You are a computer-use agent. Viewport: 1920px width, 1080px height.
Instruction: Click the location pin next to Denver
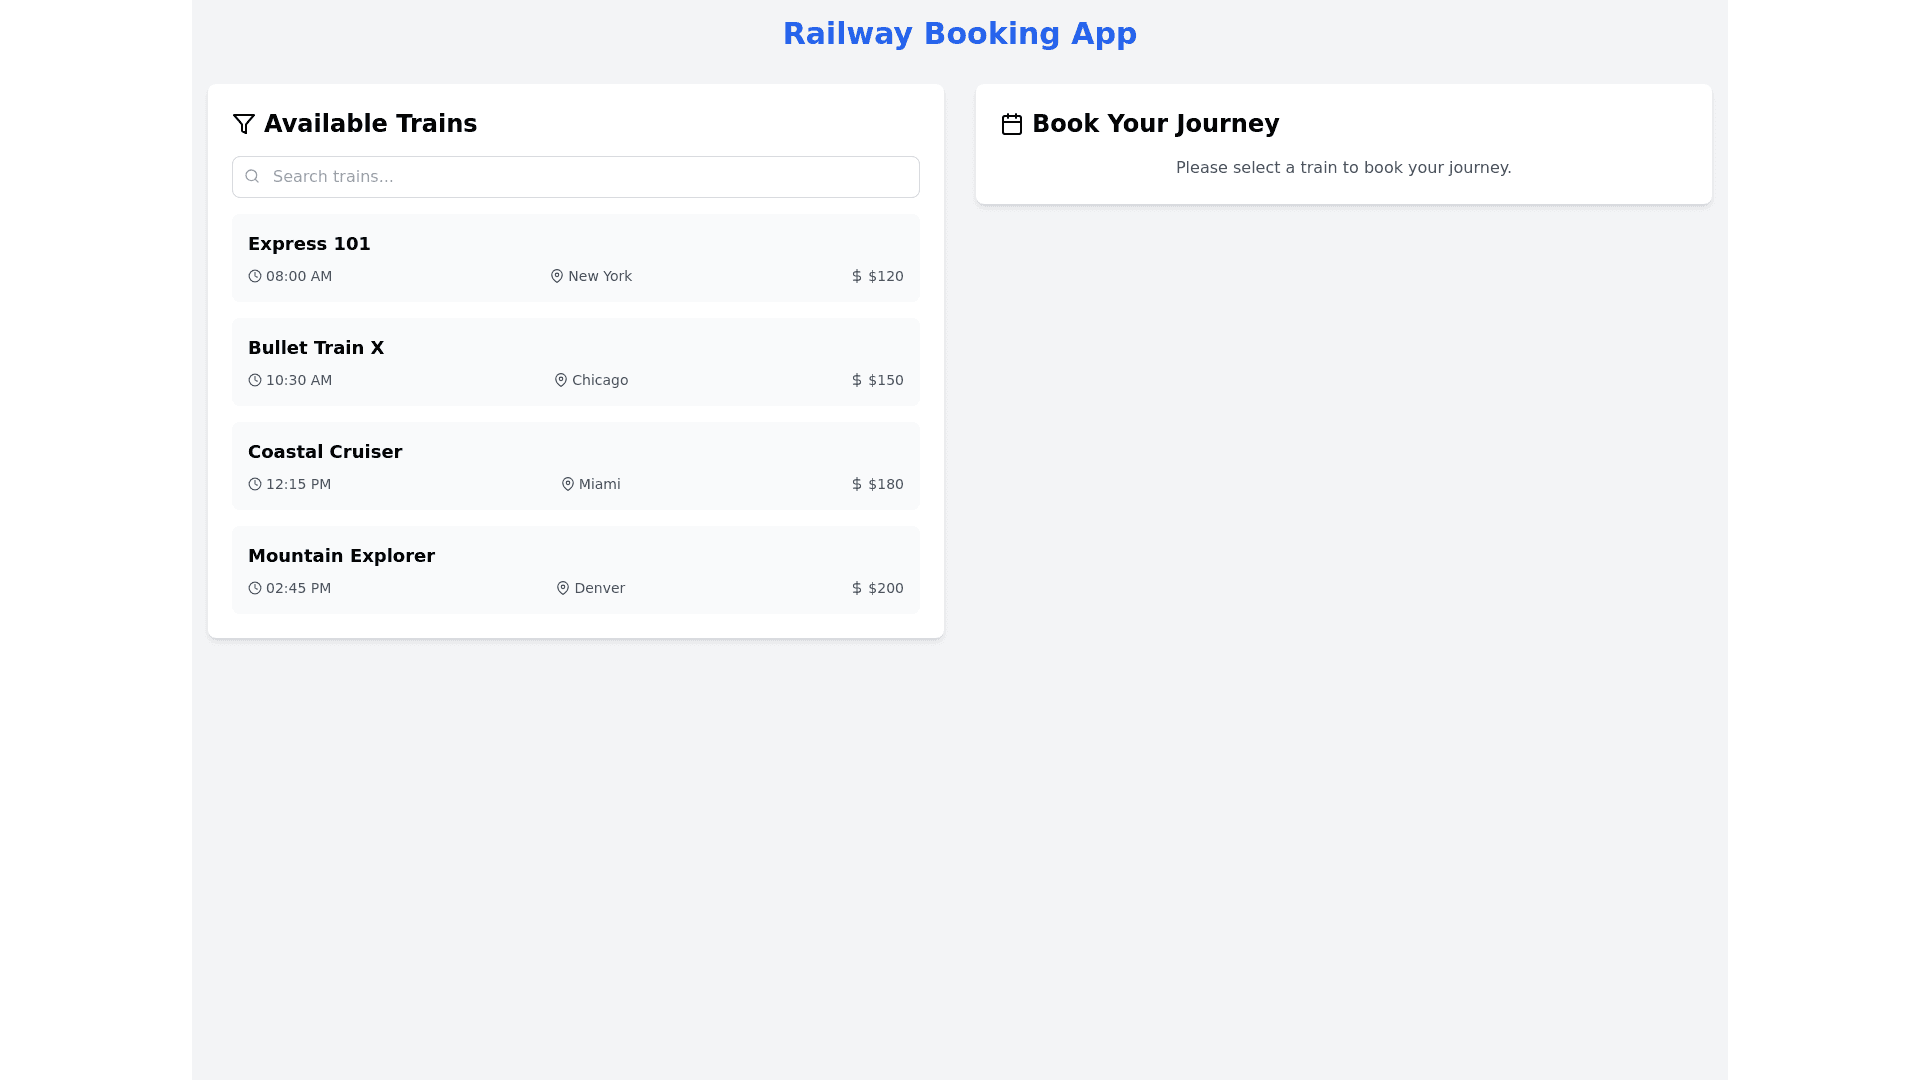point(563,588)
